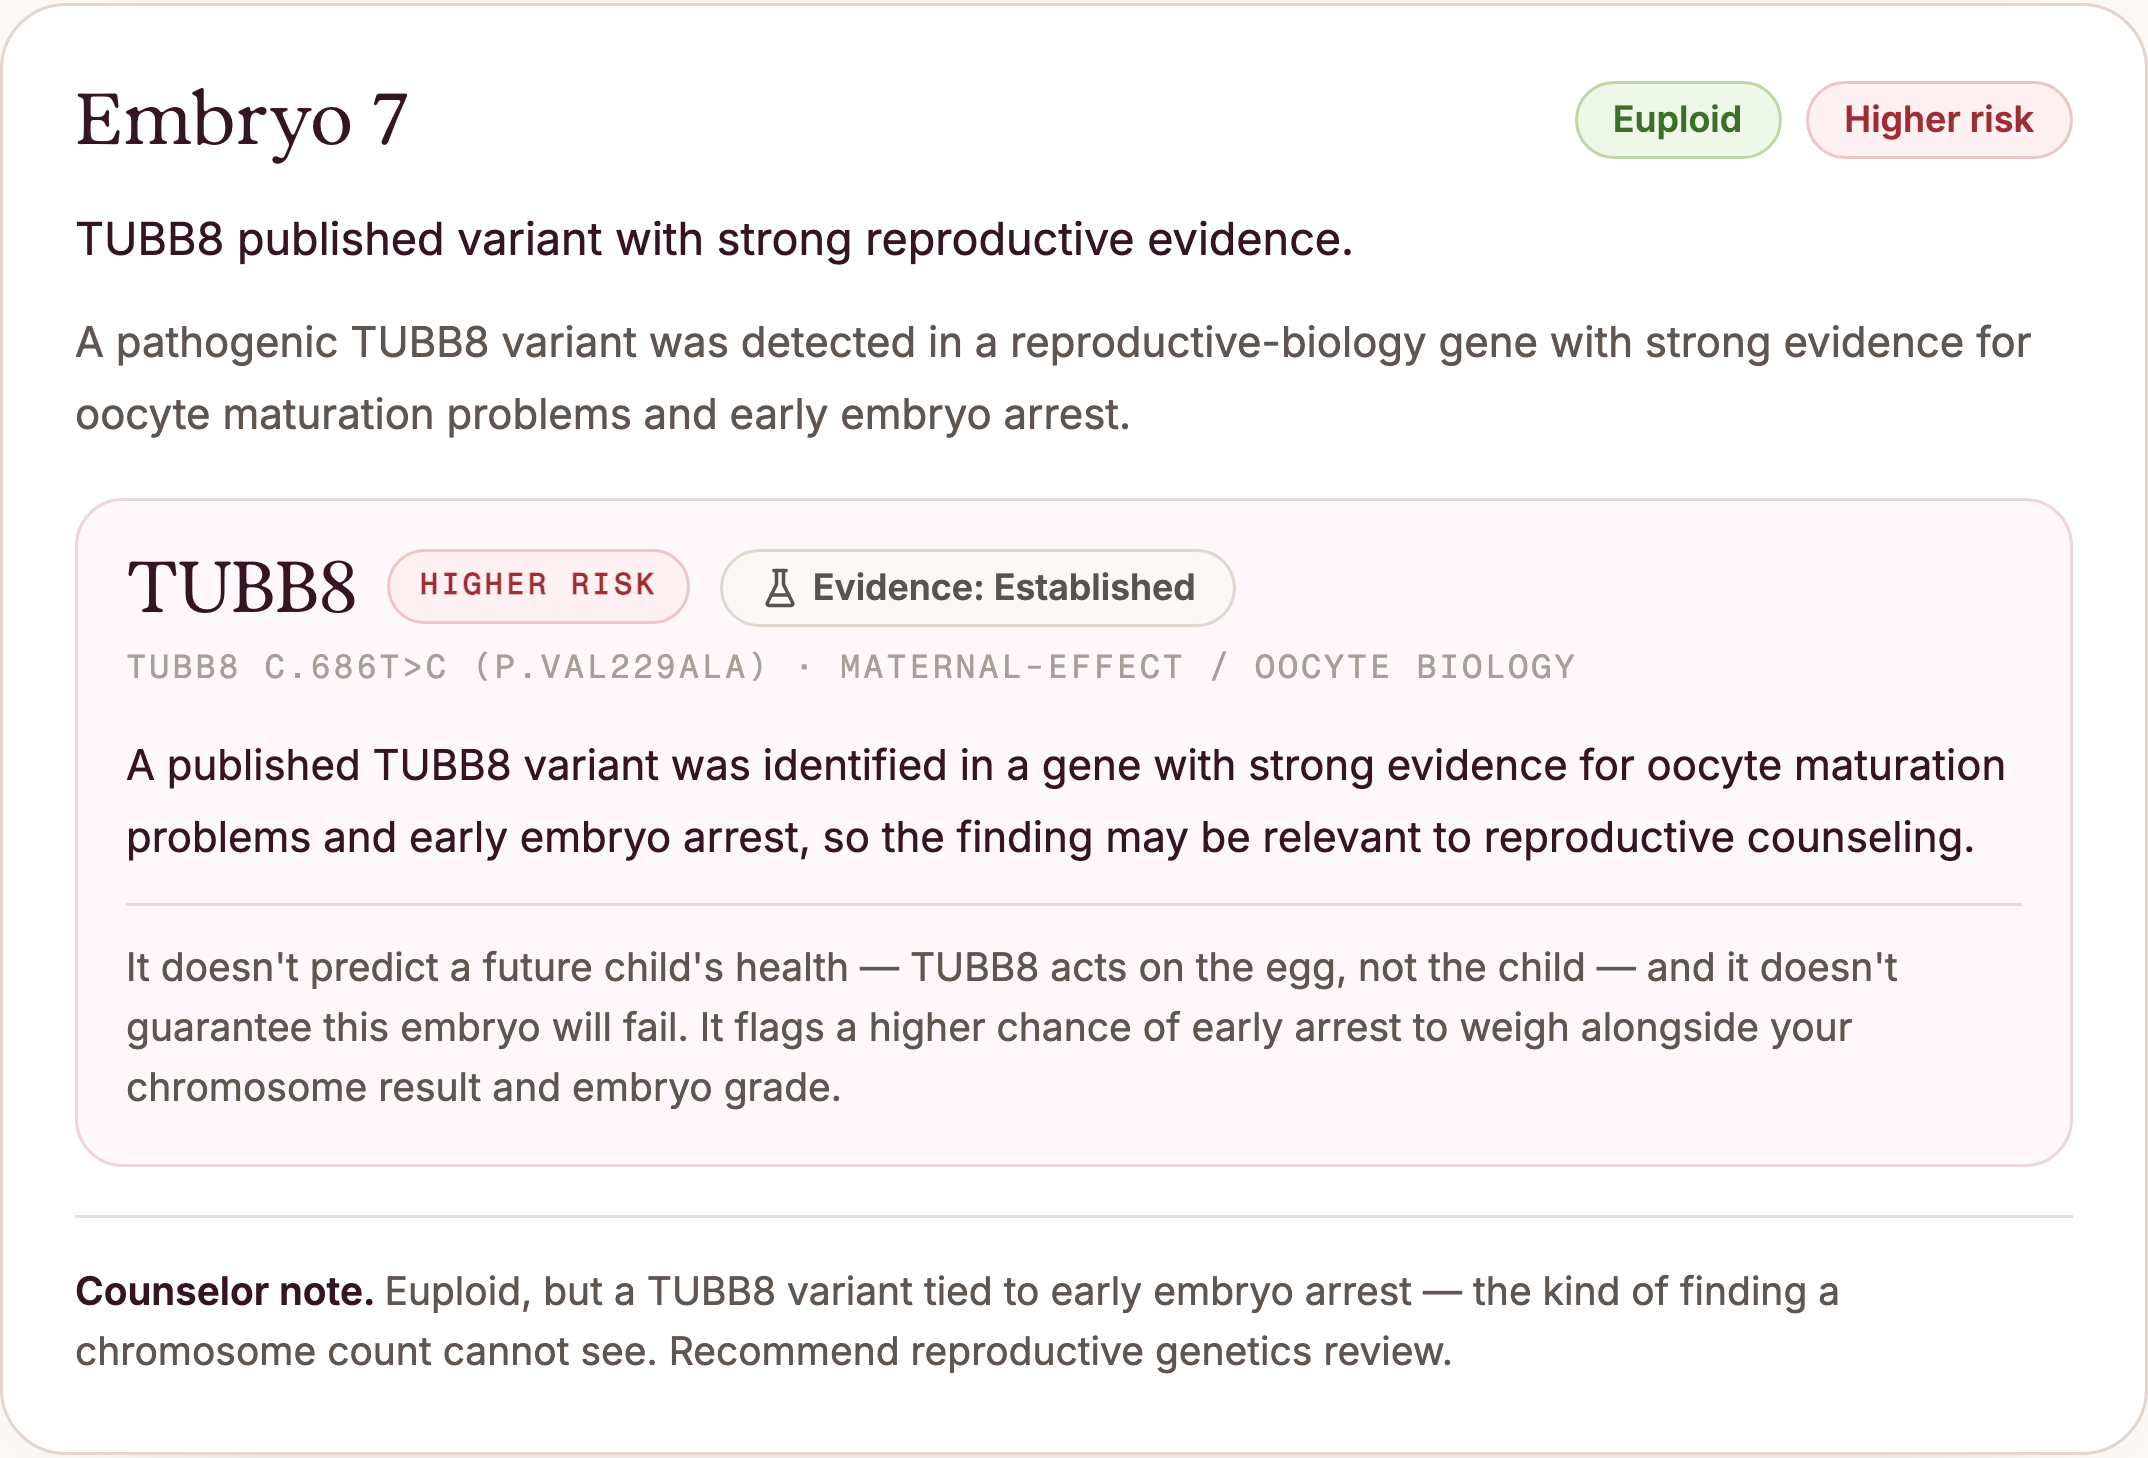Image resolution: width=2148 pixels, height=1458 pixels.
Task: Click 'Recommend reproductive genetics review' sentence
Action: pos(1060,1351)
